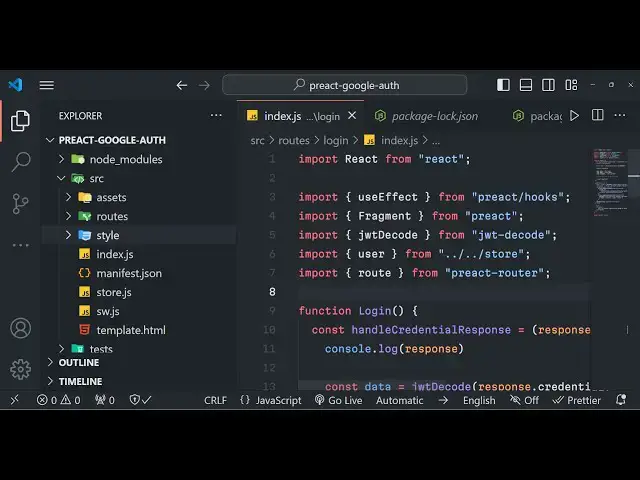The width and height of the screenshot is (640, 480).
Task: Click Automatic status bar item
Action: [399, 400]
